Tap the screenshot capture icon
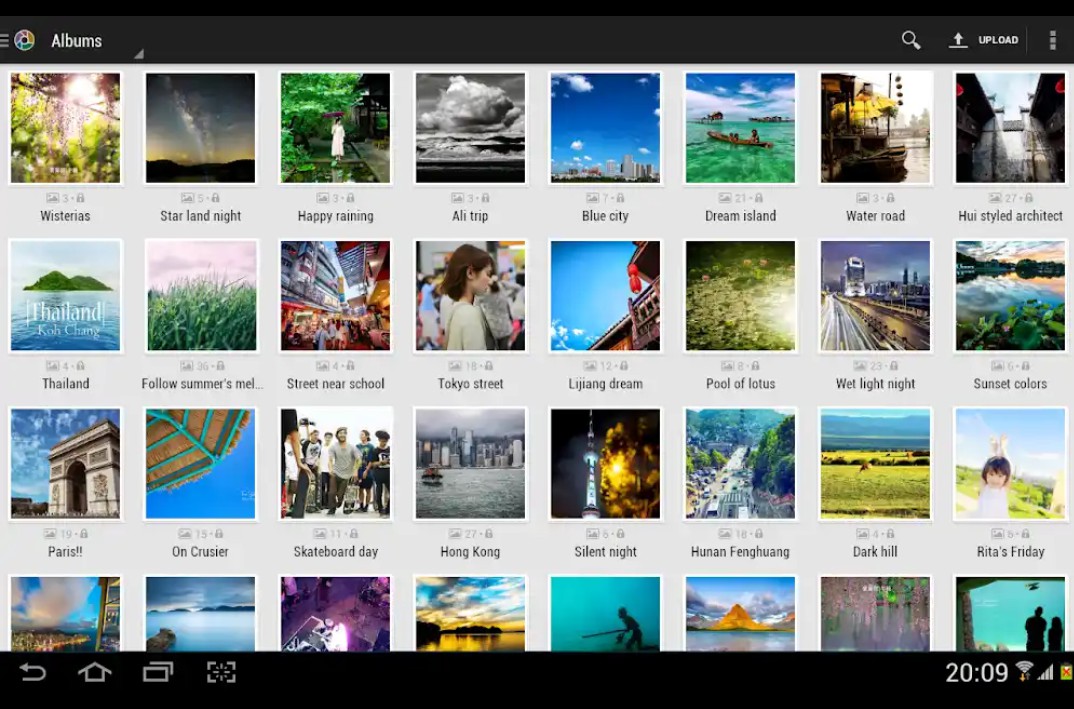The width and height of the screenshot is (1074, 709). coord(221,672)
